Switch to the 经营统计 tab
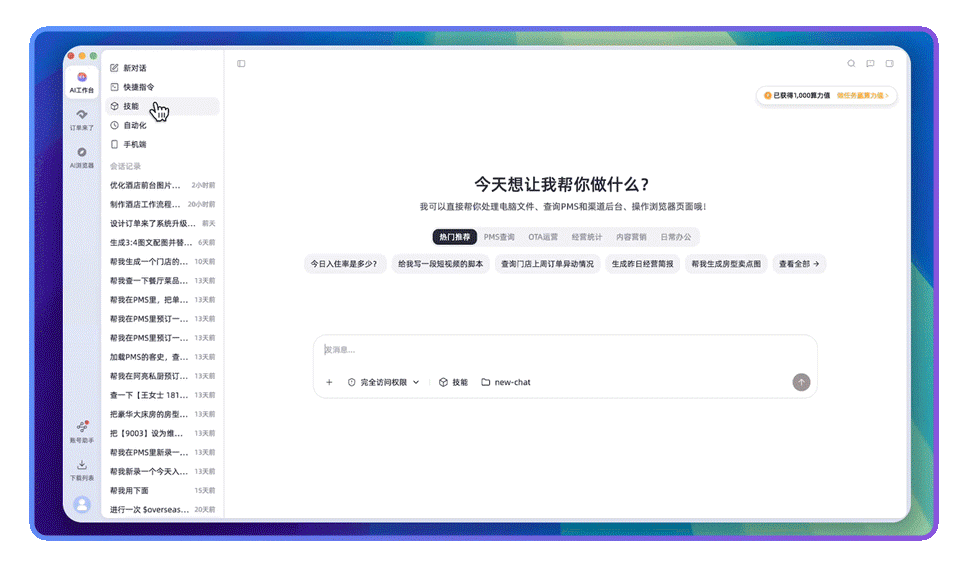The height and width of the screenshot is (568, 958). click(587, 237)
